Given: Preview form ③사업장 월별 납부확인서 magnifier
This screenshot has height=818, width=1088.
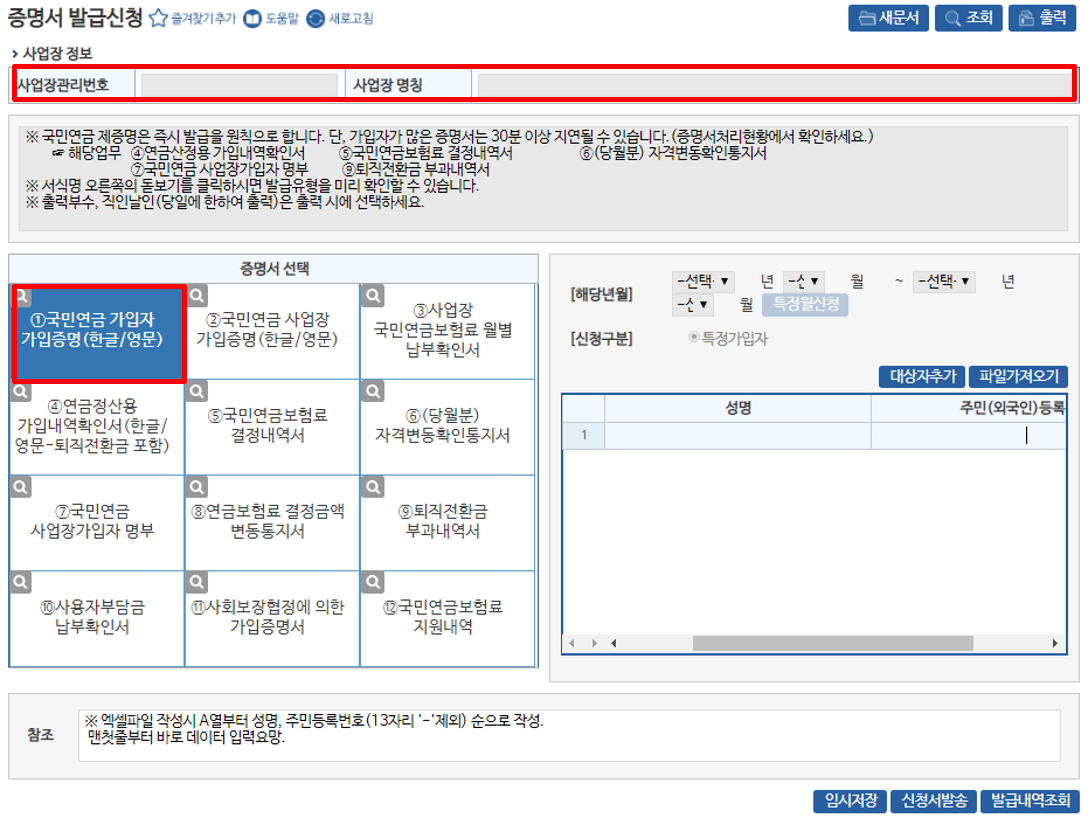Looking at the screenshot, I should click(x=373, y=296).
